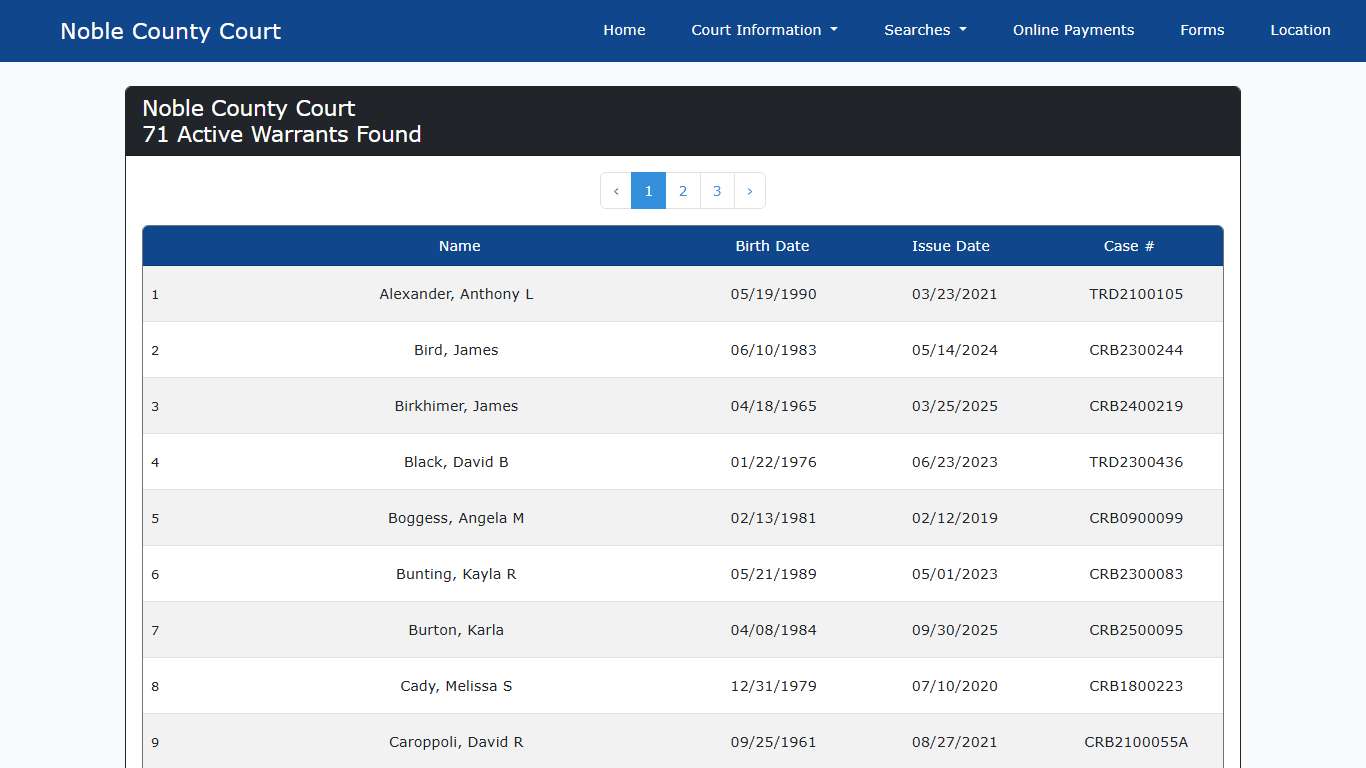
Task: Click the next page arrow in pagination
Action: tap(749, 191)
